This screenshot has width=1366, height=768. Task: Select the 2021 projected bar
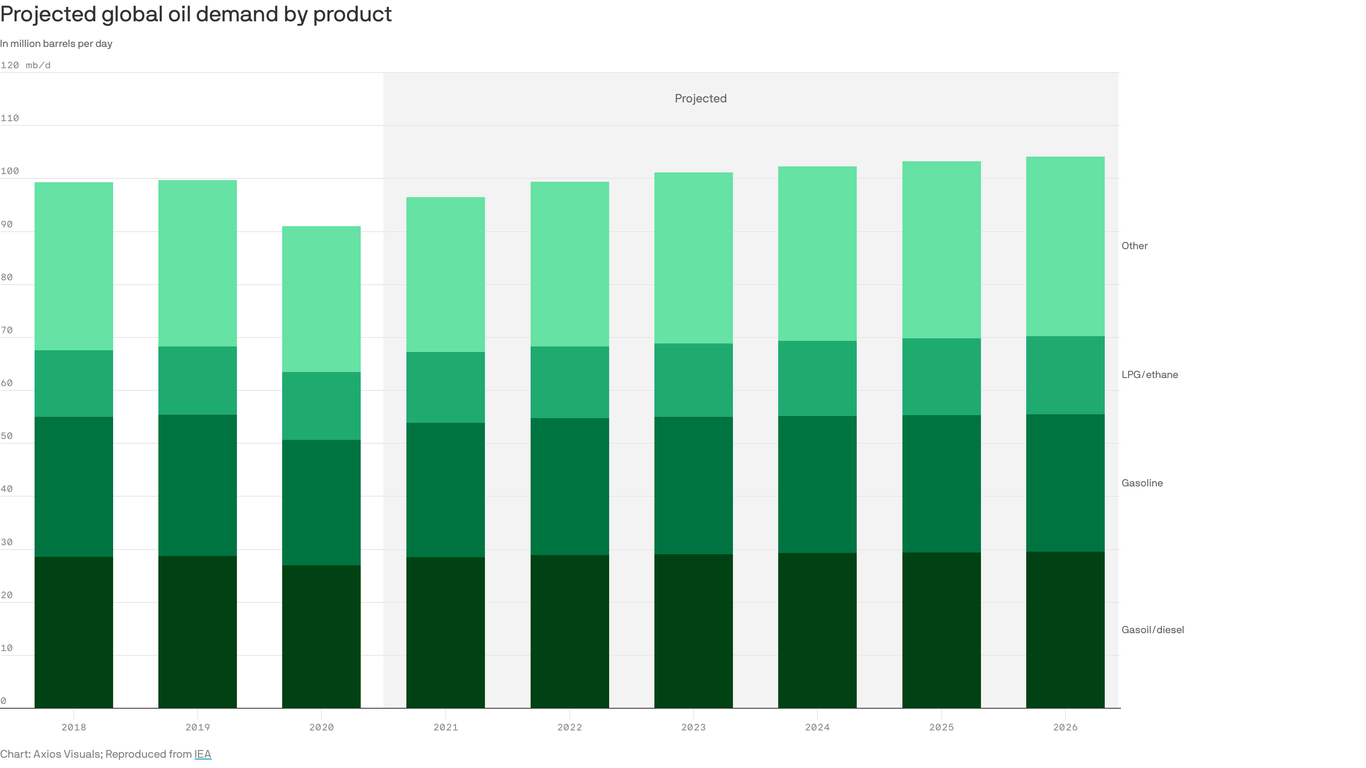[x=445, y=450]
